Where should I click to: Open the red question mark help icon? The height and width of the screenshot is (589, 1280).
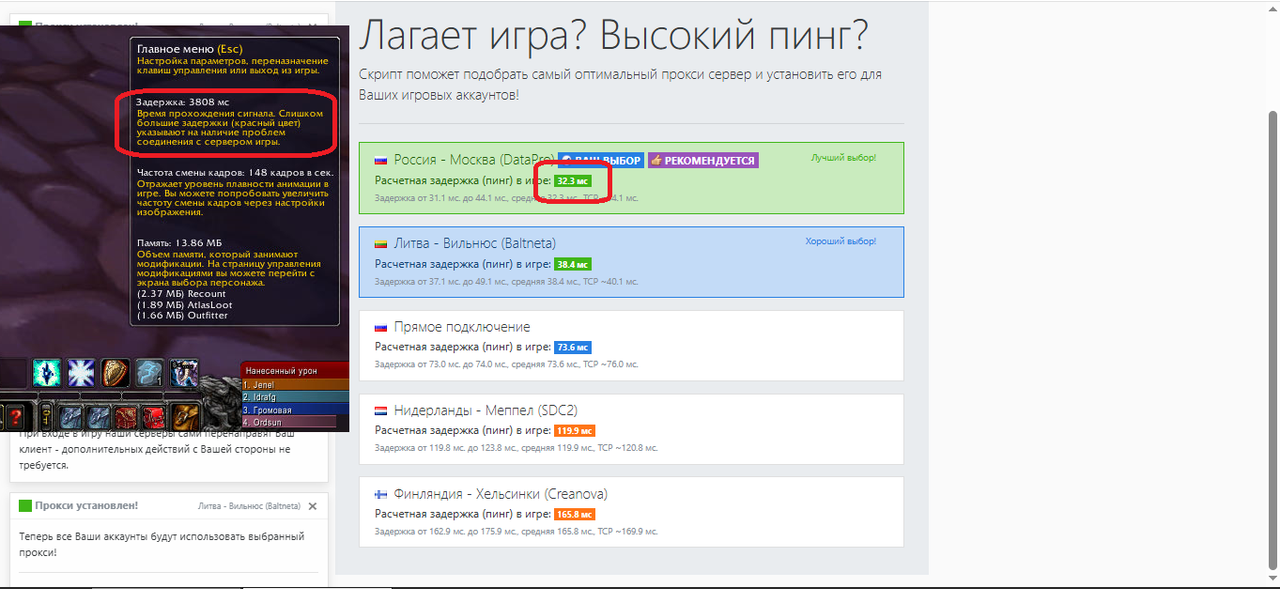[x=15, y=417]
